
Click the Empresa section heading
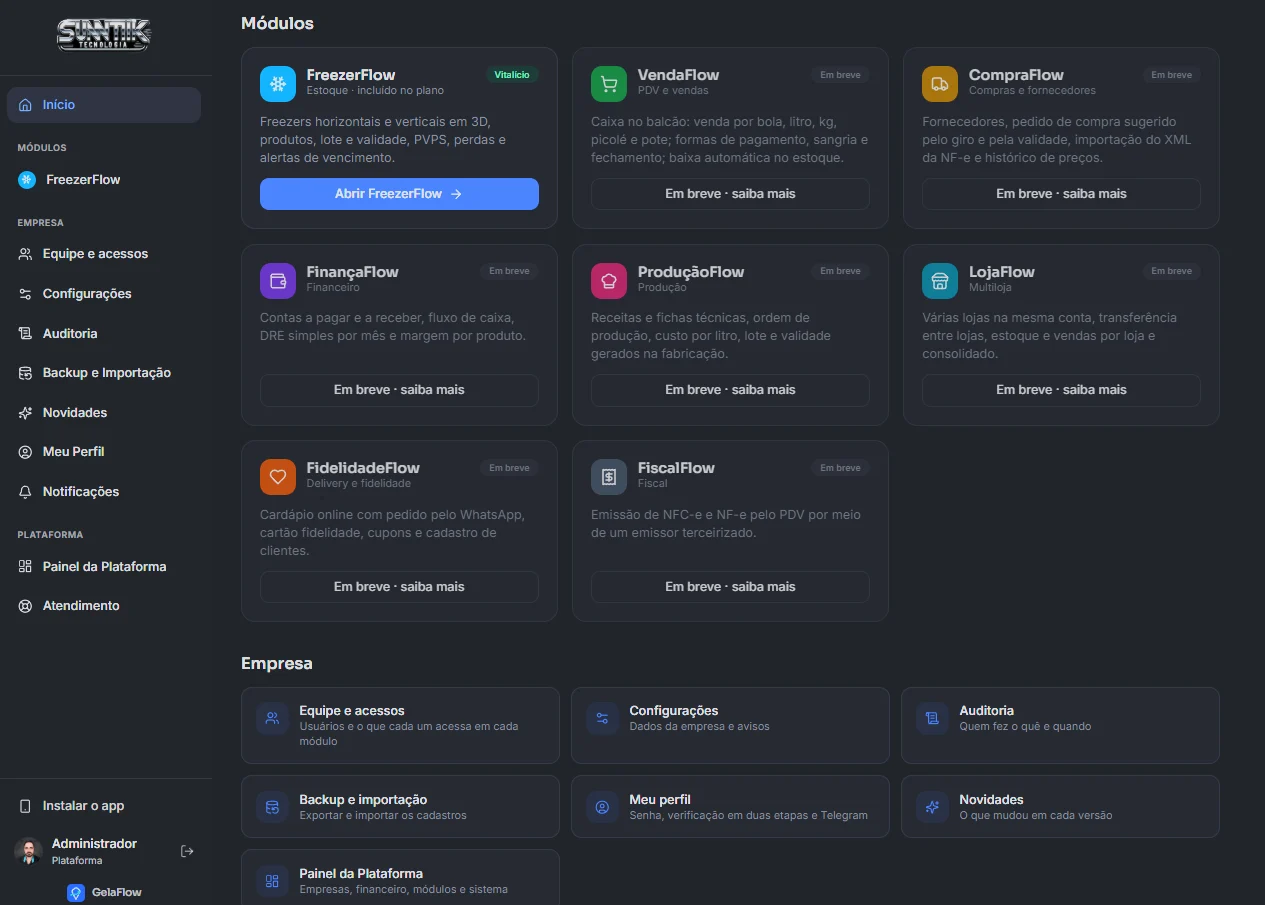coord(277,664)
